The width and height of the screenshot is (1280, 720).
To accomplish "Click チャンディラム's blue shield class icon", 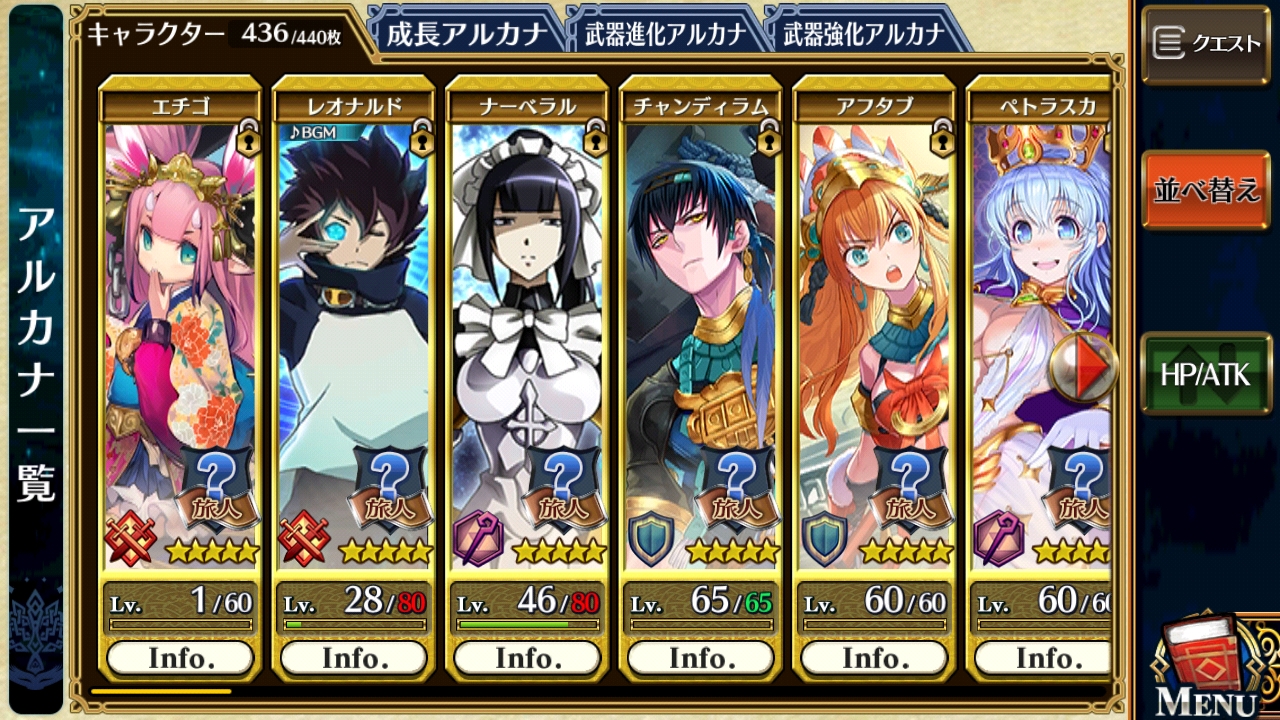I will coord(652,541).
